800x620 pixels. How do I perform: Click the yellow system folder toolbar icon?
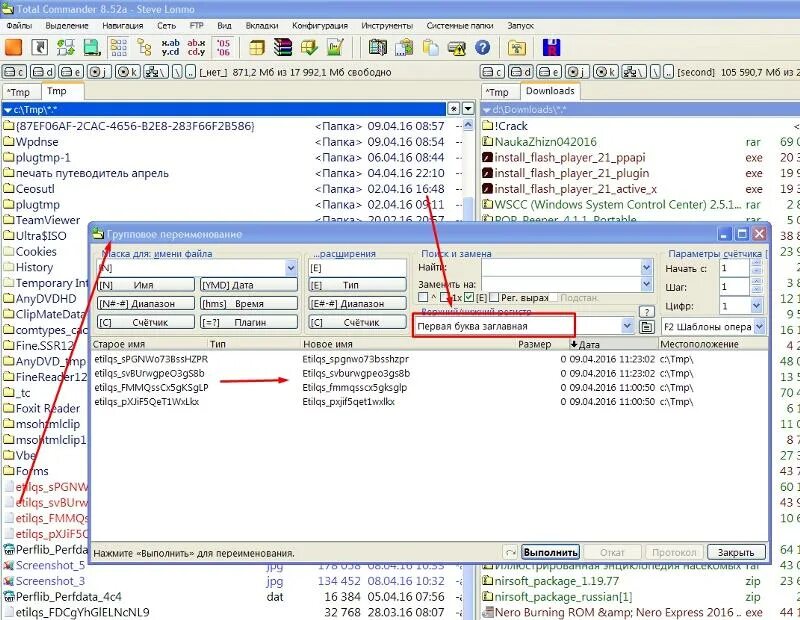click(x=517, y=47)
